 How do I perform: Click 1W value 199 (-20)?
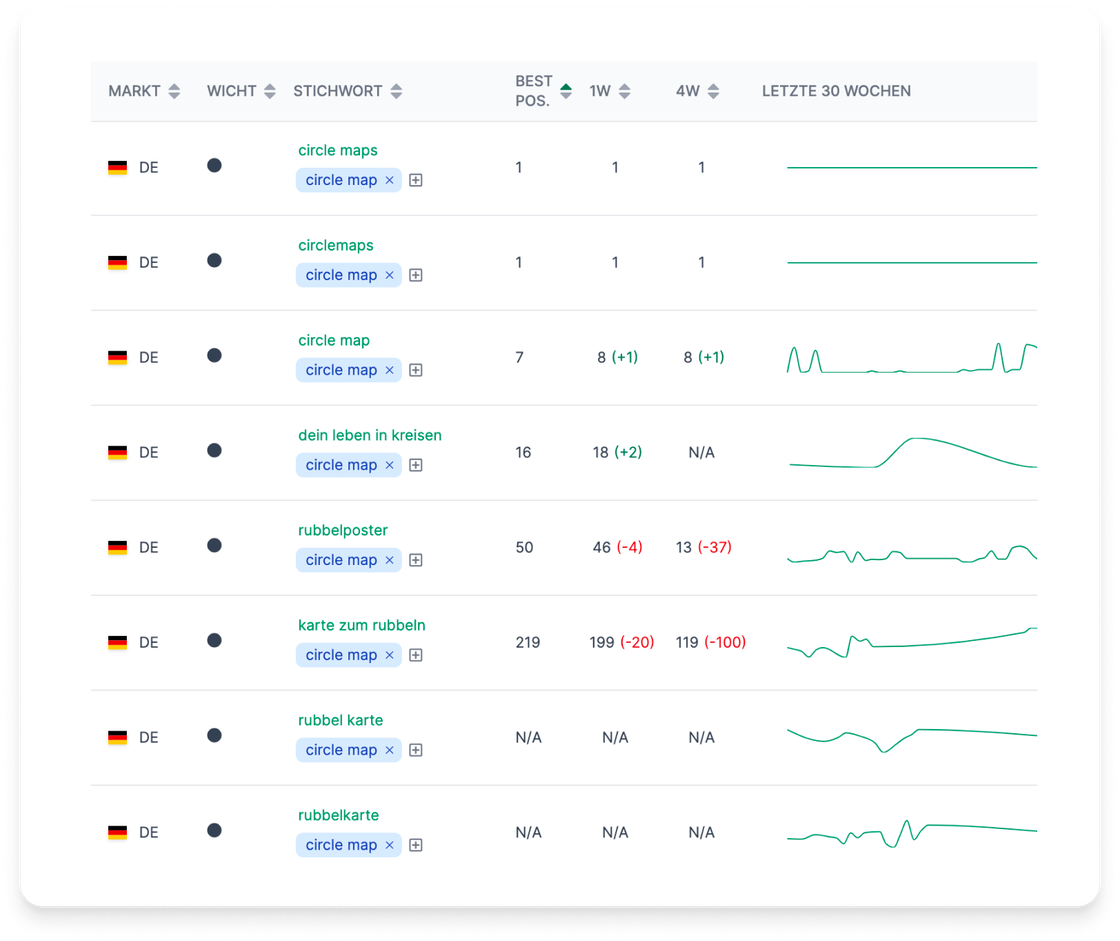coord(621,643)
